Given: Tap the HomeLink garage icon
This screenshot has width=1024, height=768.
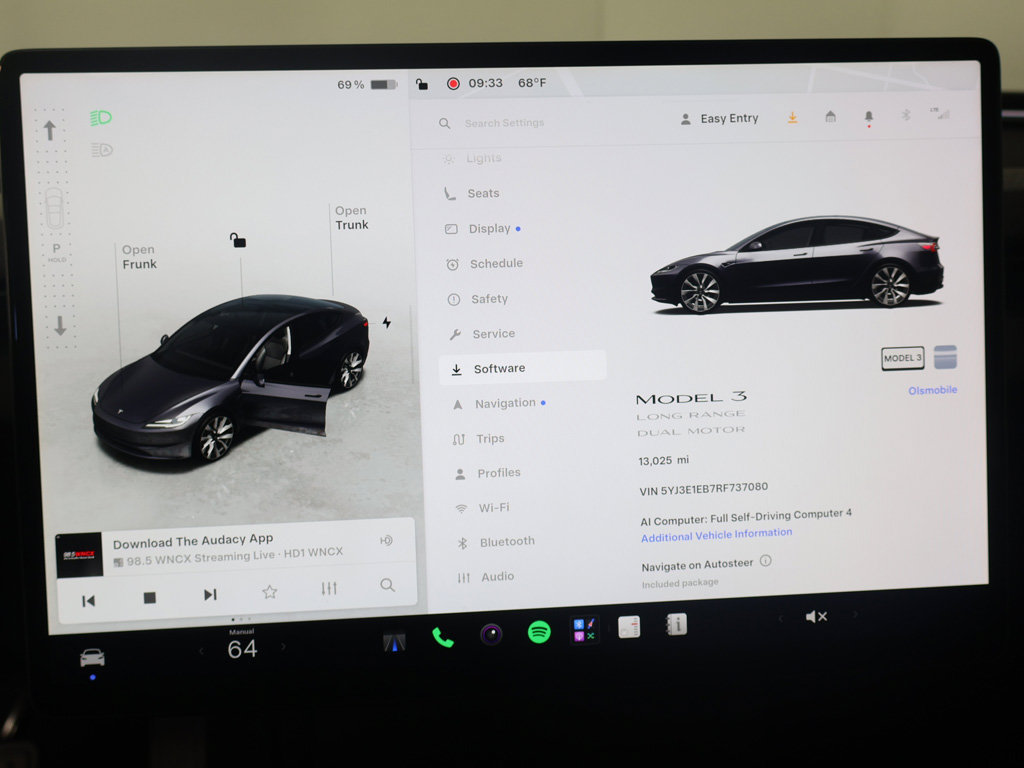Looking at the screenshot, I should point(830,116).
